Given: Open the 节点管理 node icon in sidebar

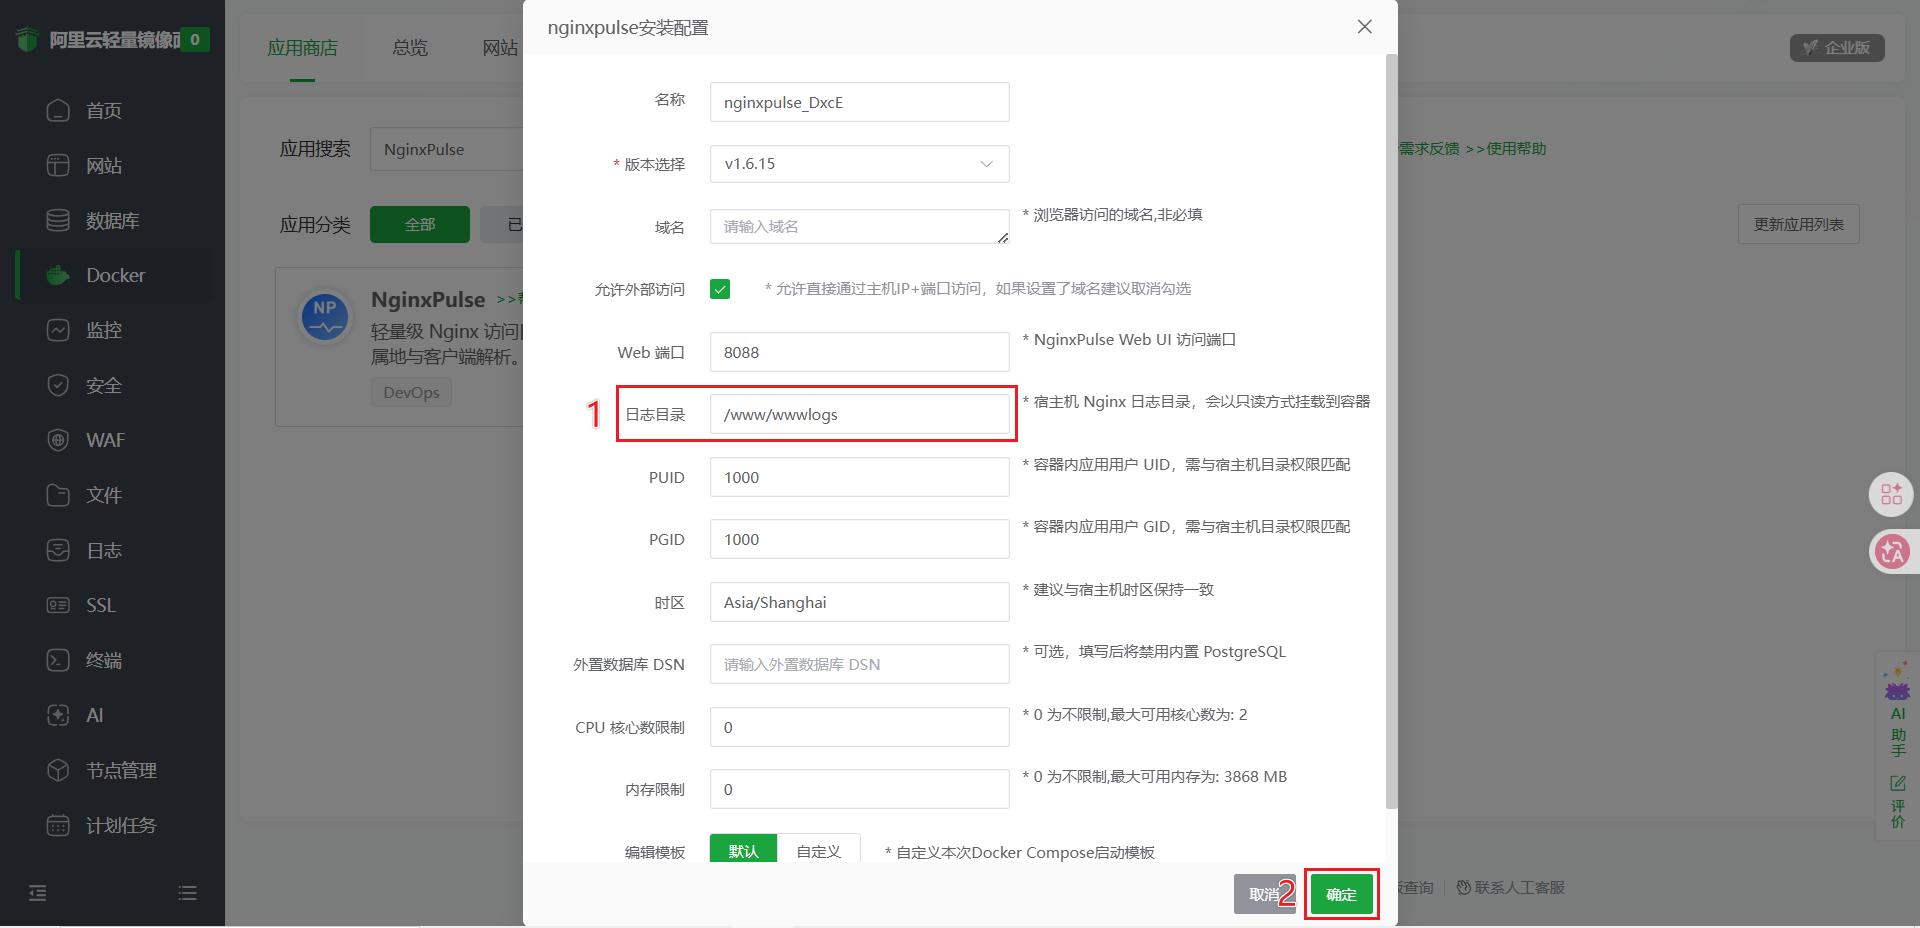Looking at the screenshot, I should click(58, 770).
